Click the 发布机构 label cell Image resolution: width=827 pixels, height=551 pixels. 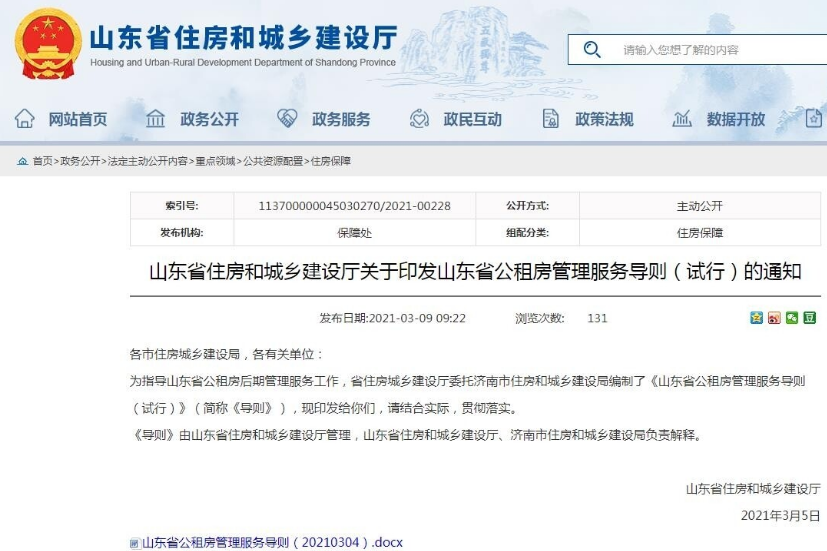(x=182, y=233)
